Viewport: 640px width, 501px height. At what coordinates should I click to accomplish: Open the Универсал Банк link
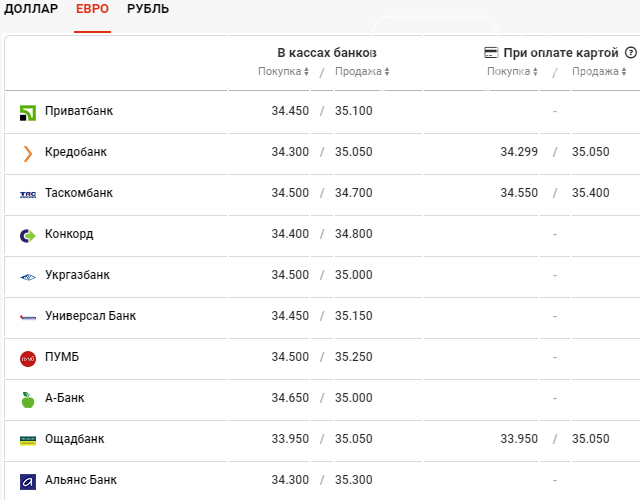[91, 316]
